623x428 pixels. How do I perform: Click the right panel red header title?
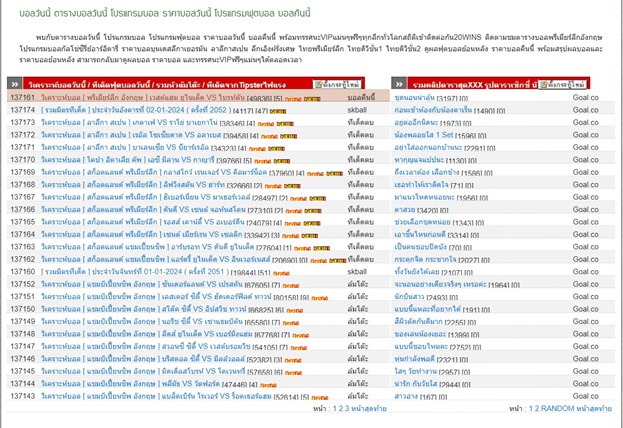coord(474,85)
